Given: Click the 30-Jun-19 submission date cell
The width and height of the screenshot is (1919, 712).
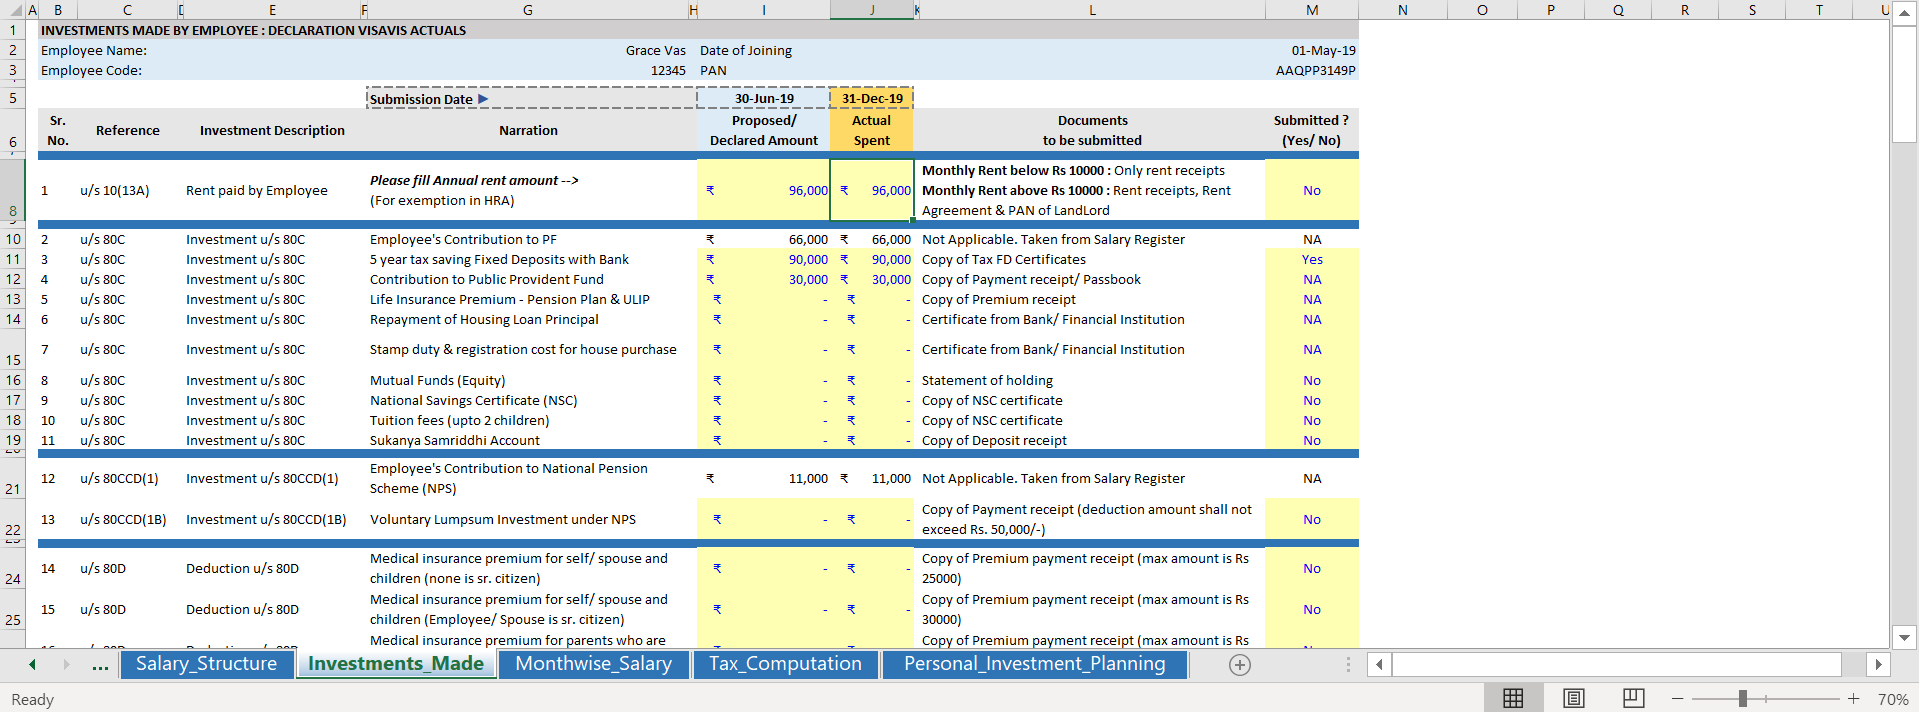Looking at the screenshot, I should pyautogui.click(x=764, y=98).
